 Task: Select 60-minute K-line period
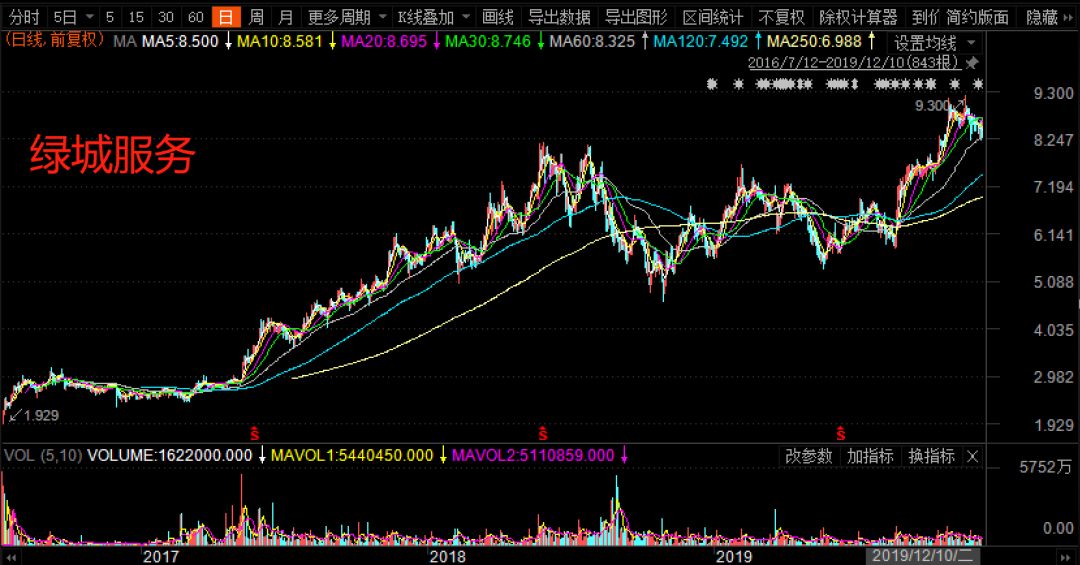click(x=196, y=17)
